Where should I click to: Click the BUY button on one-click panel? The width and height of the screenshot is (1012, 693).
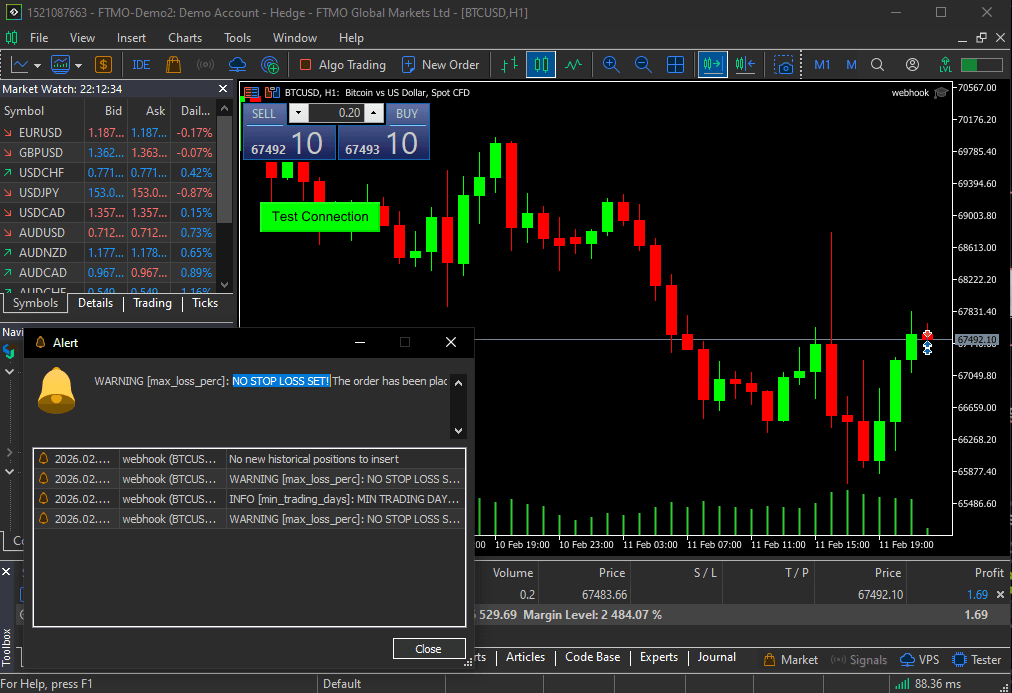click(x=407, y=114)
